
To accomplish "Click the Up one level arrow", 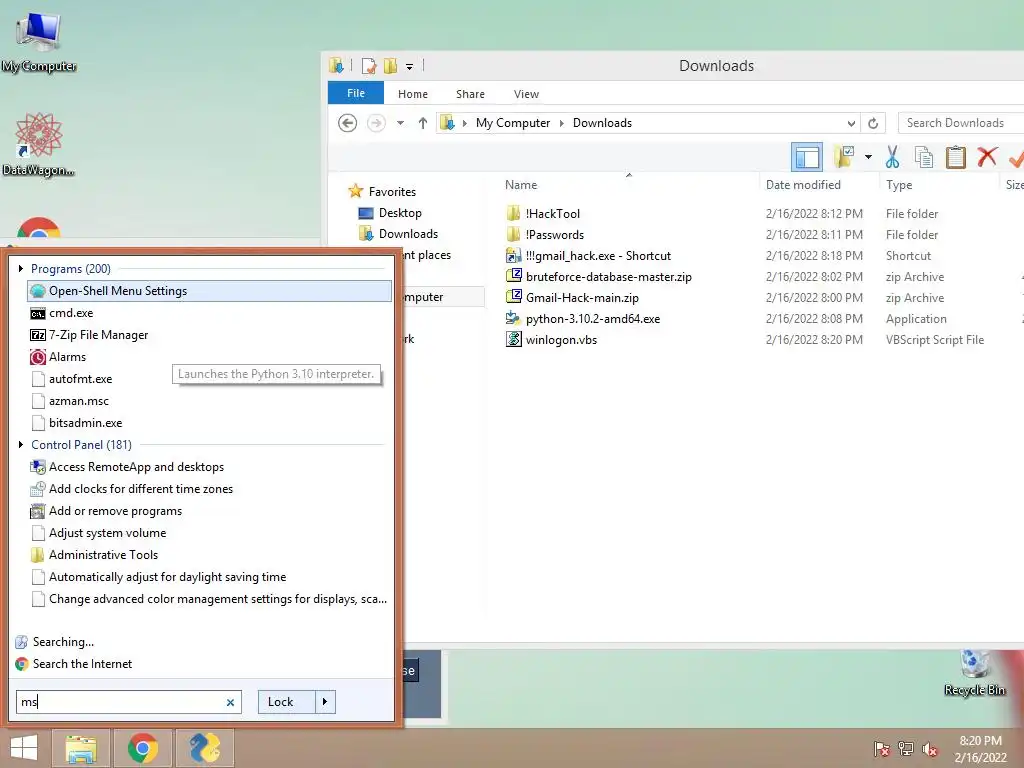I will click(x=423, y=123).
